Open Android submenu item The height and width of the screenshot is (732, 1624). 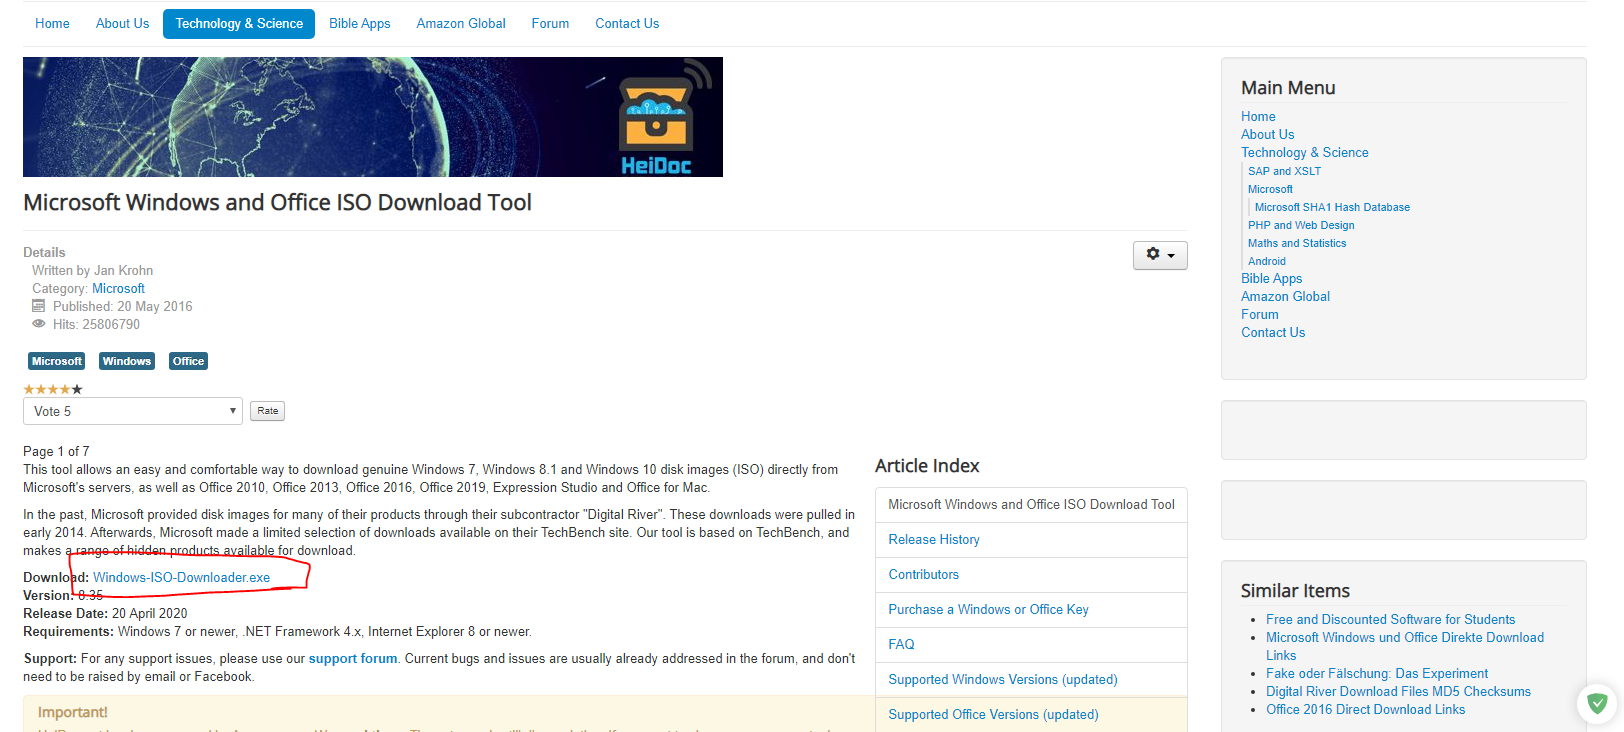1267,261
